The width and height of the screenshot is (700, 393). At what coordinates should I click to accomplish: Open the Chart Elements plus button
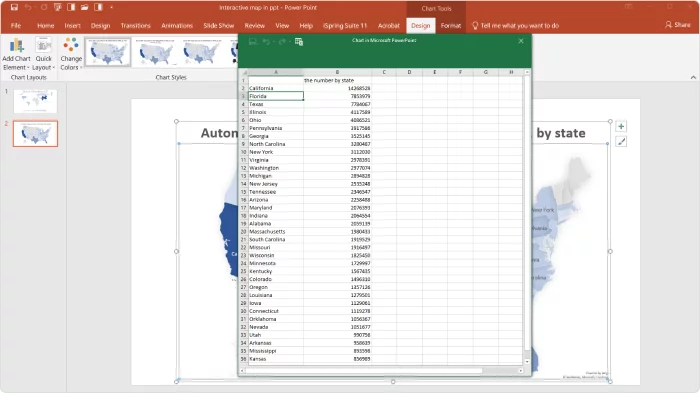pyautogui.click(x=621, y=126)
